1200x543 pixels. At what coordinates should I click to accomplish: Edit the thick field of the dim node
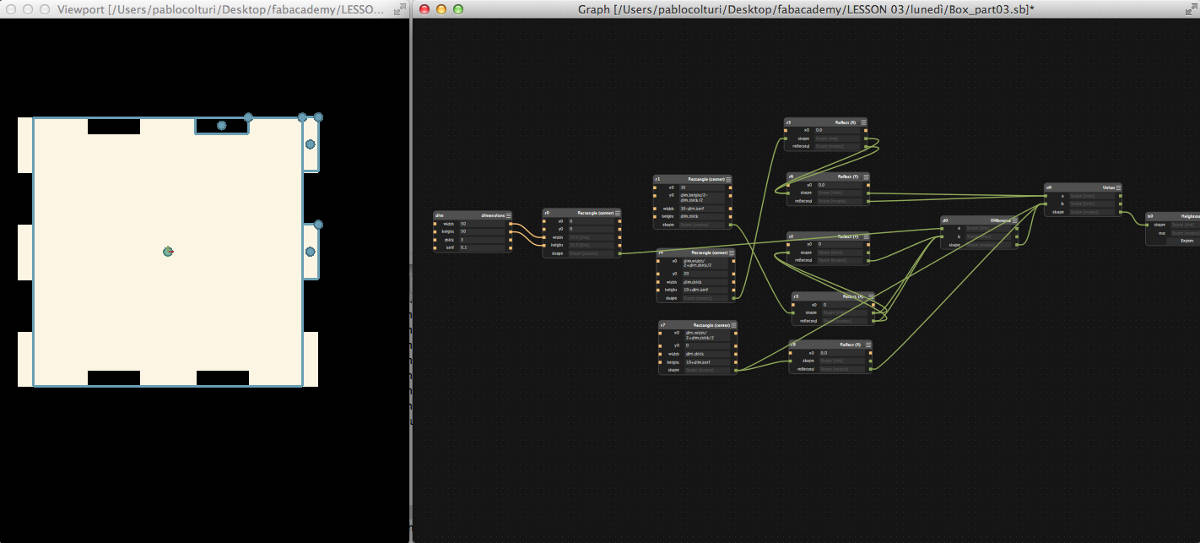482,239
